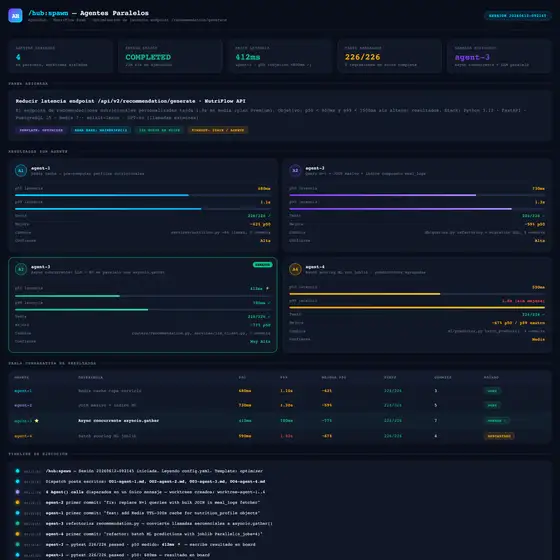Screen dimensions: 560x560
Task: Click the agent-1 status badge in table
Action: (492, 391)
